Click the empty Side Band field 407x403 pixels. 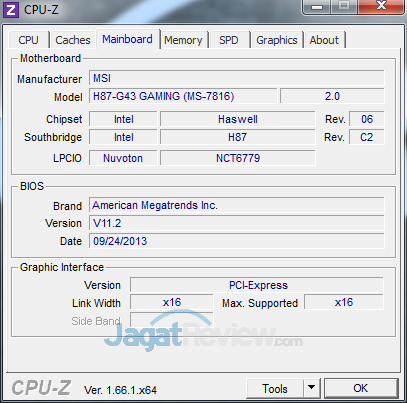pos(172,320)
